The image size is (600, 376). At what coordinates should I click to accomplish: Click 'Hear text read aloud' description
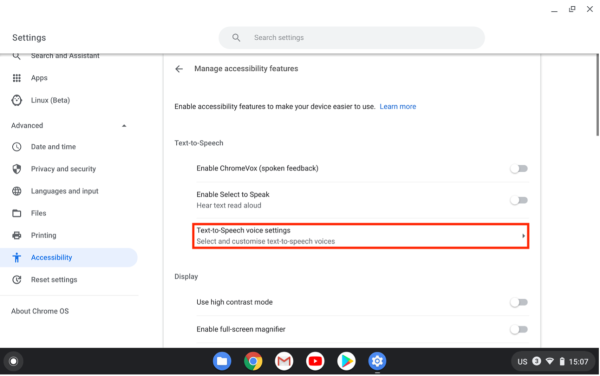[229, 205]
